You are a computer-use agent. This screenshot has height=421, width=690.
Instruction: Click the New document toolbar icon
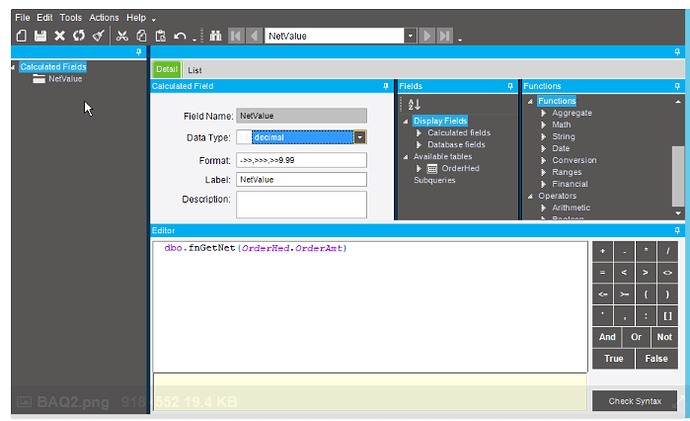click(21, 36)
